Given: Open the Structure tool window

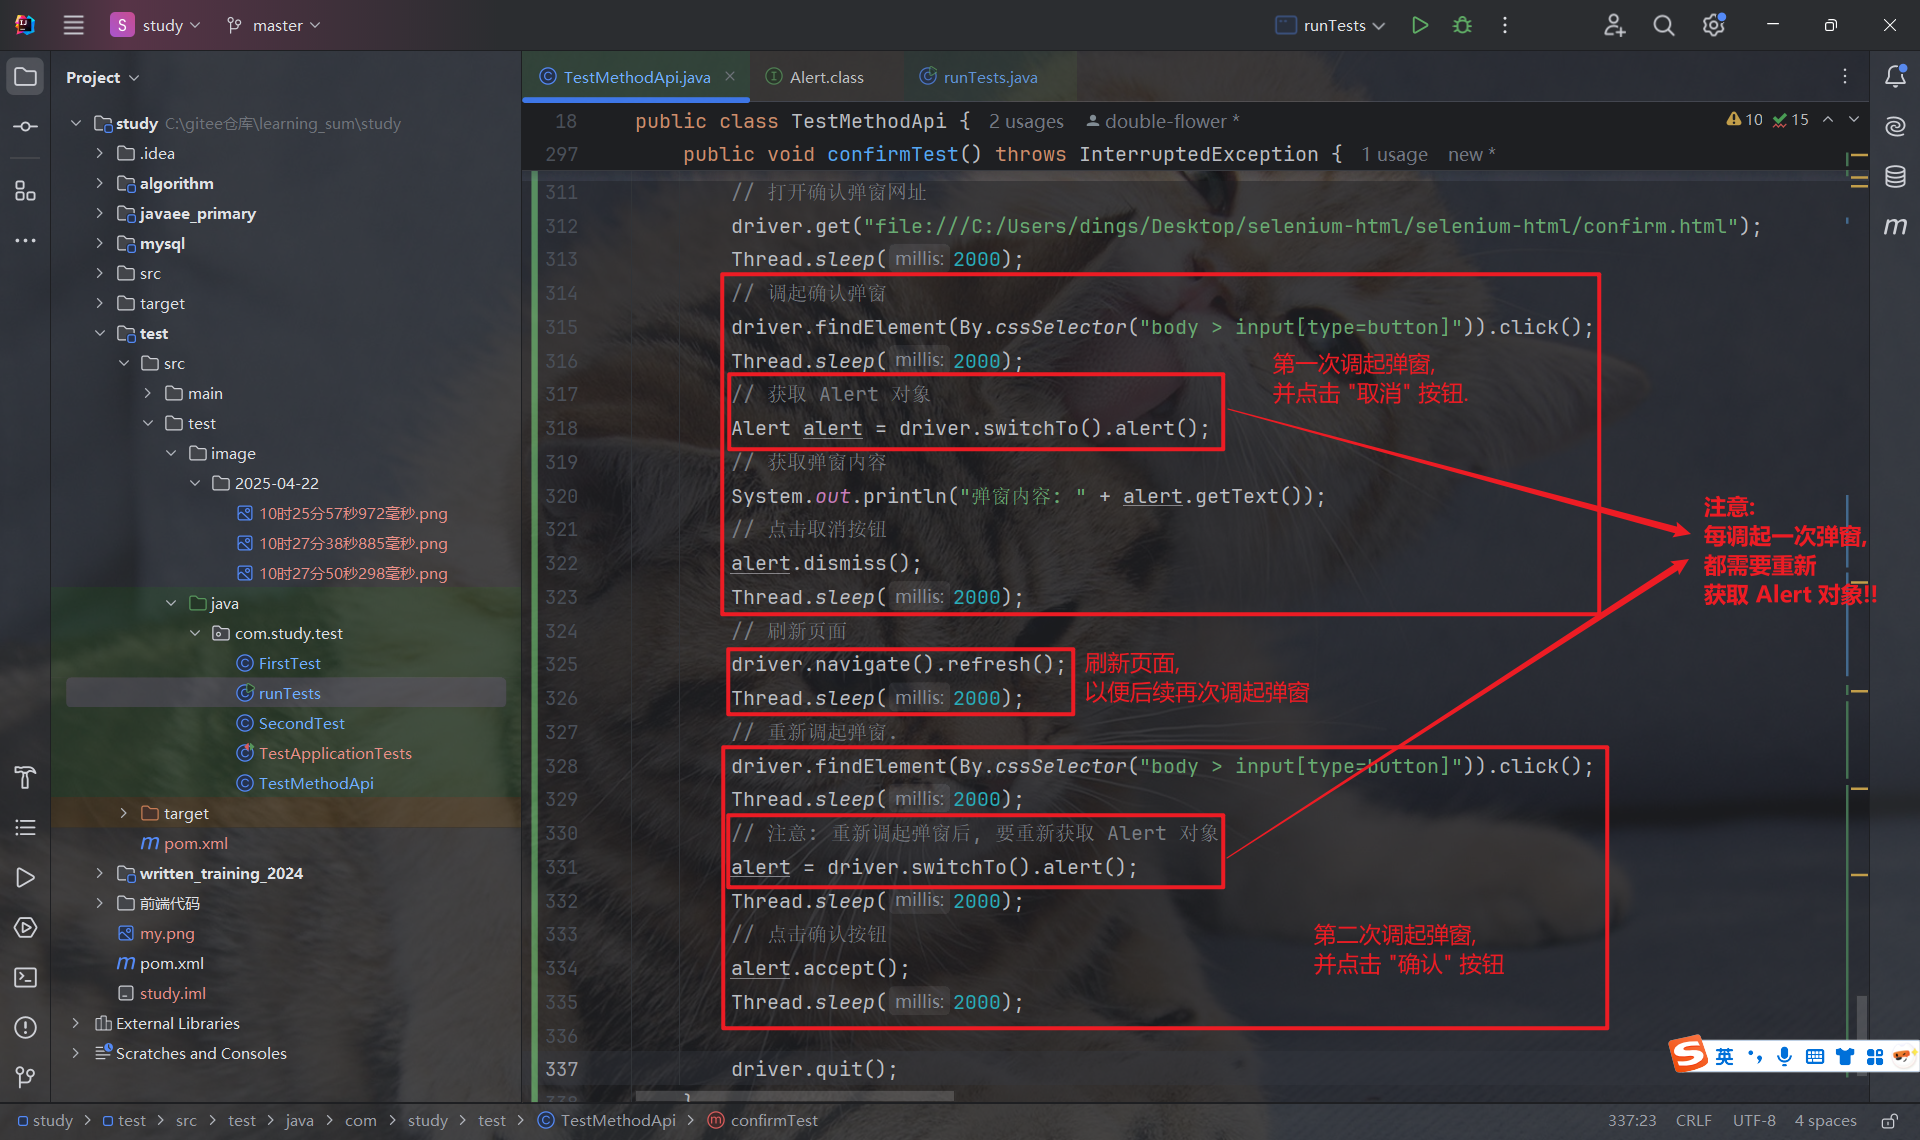Looking at the screenshot, I should click(x=26, y=190).
